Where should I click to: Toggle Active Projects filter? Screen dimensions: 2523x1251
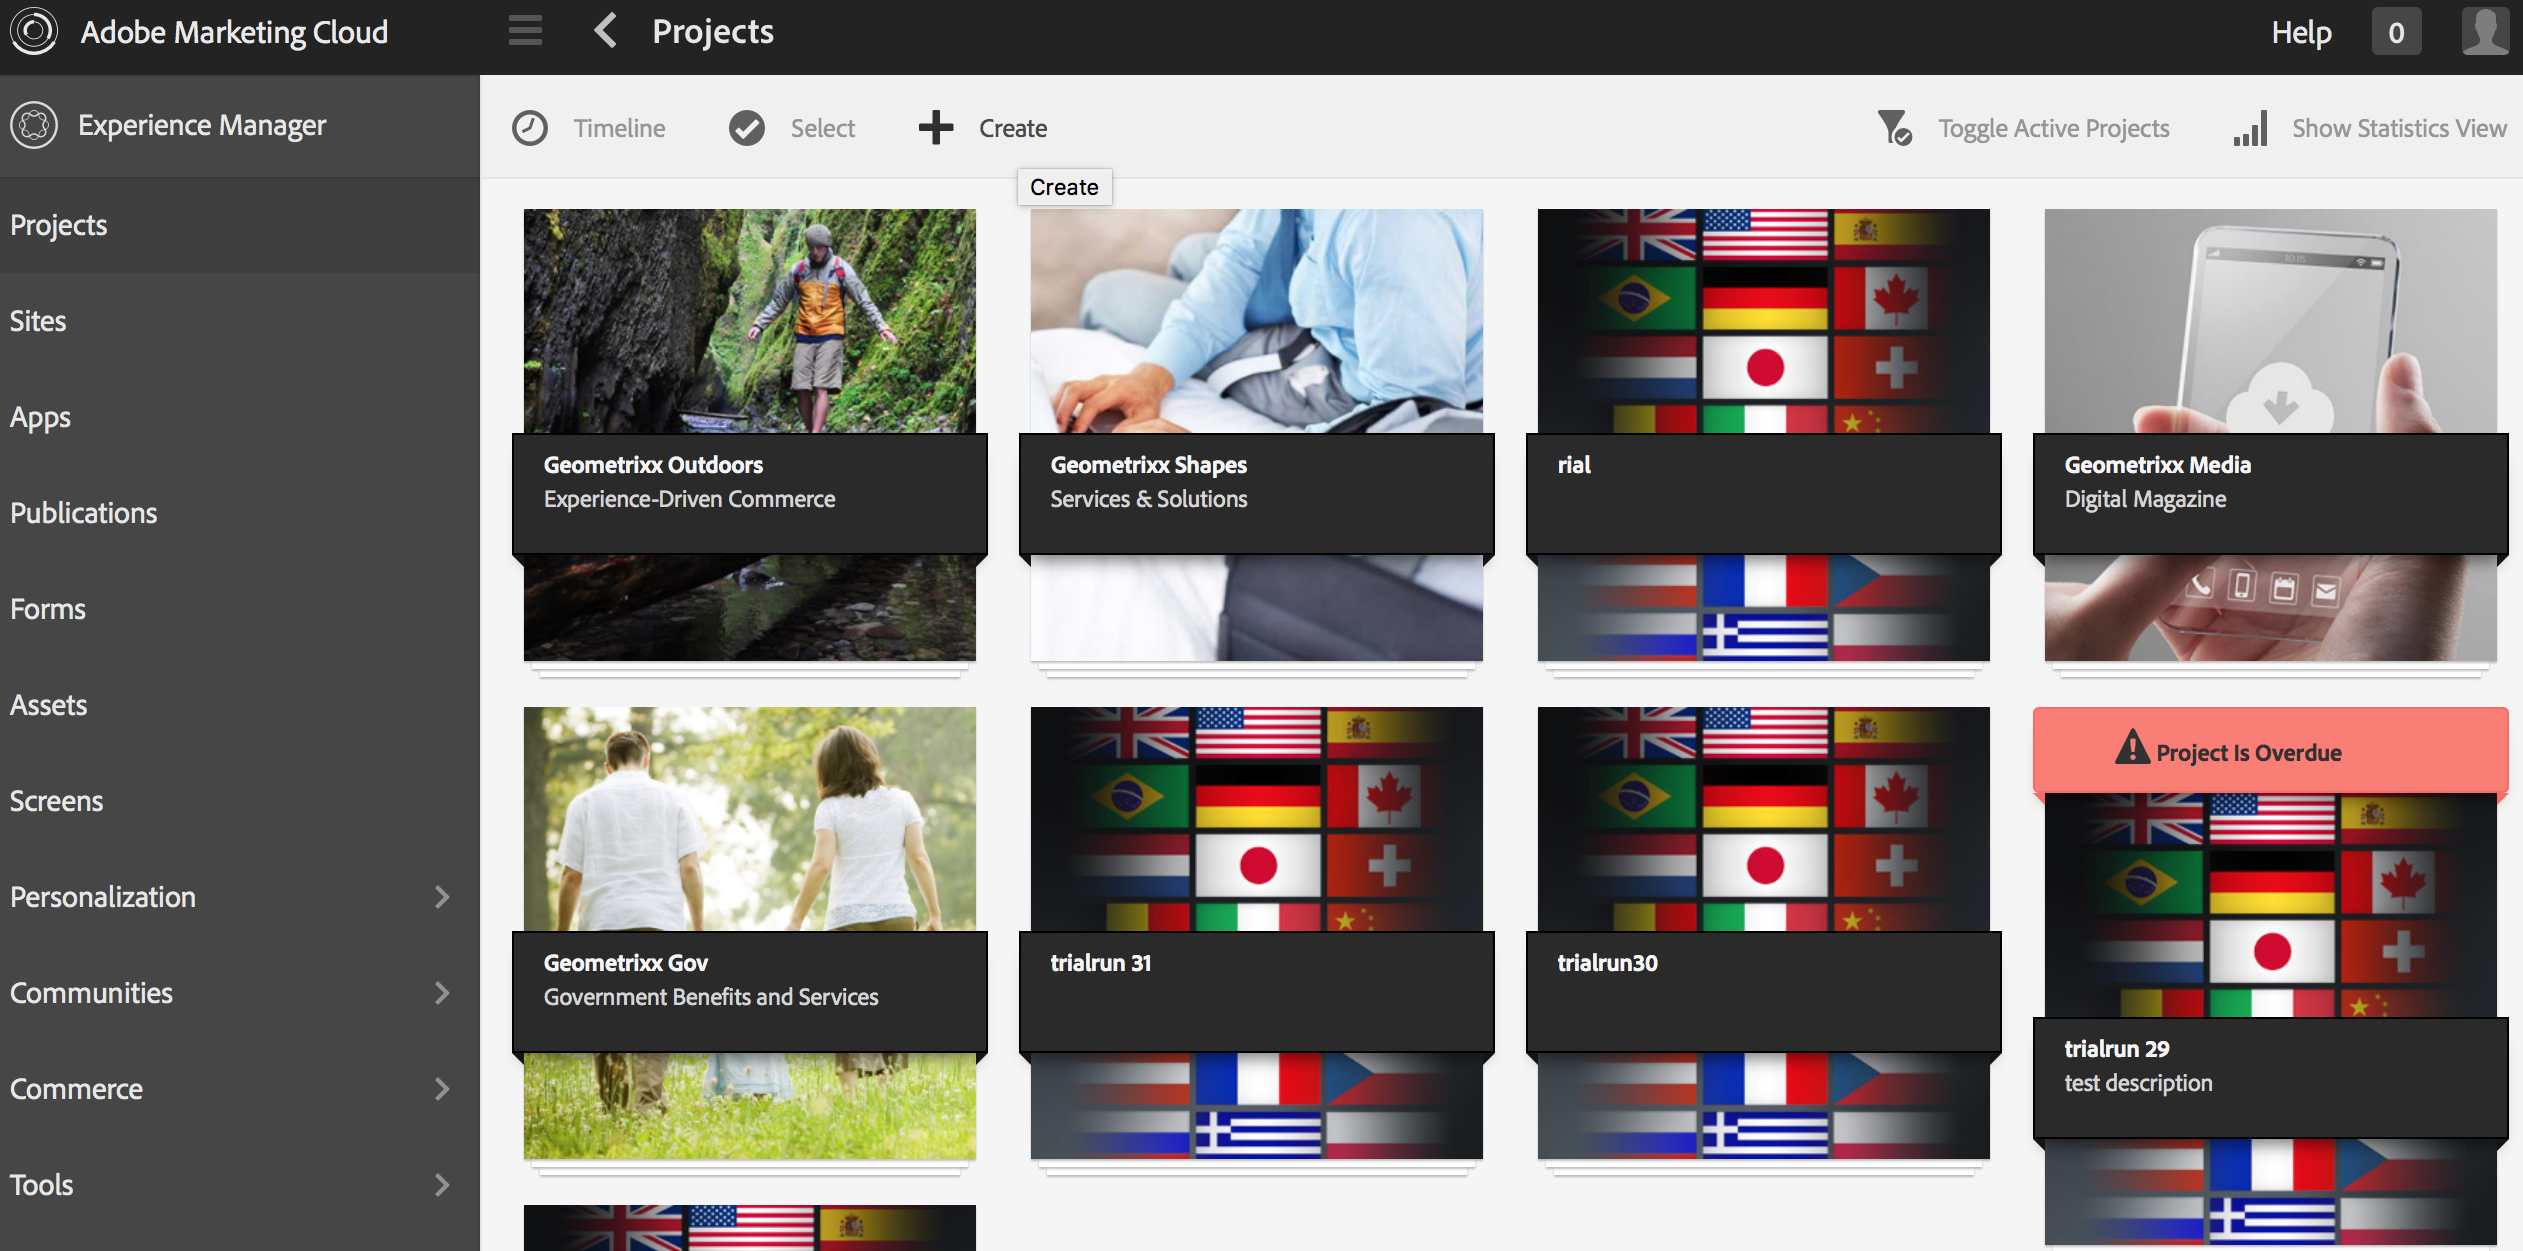[x=2052, y=128]
